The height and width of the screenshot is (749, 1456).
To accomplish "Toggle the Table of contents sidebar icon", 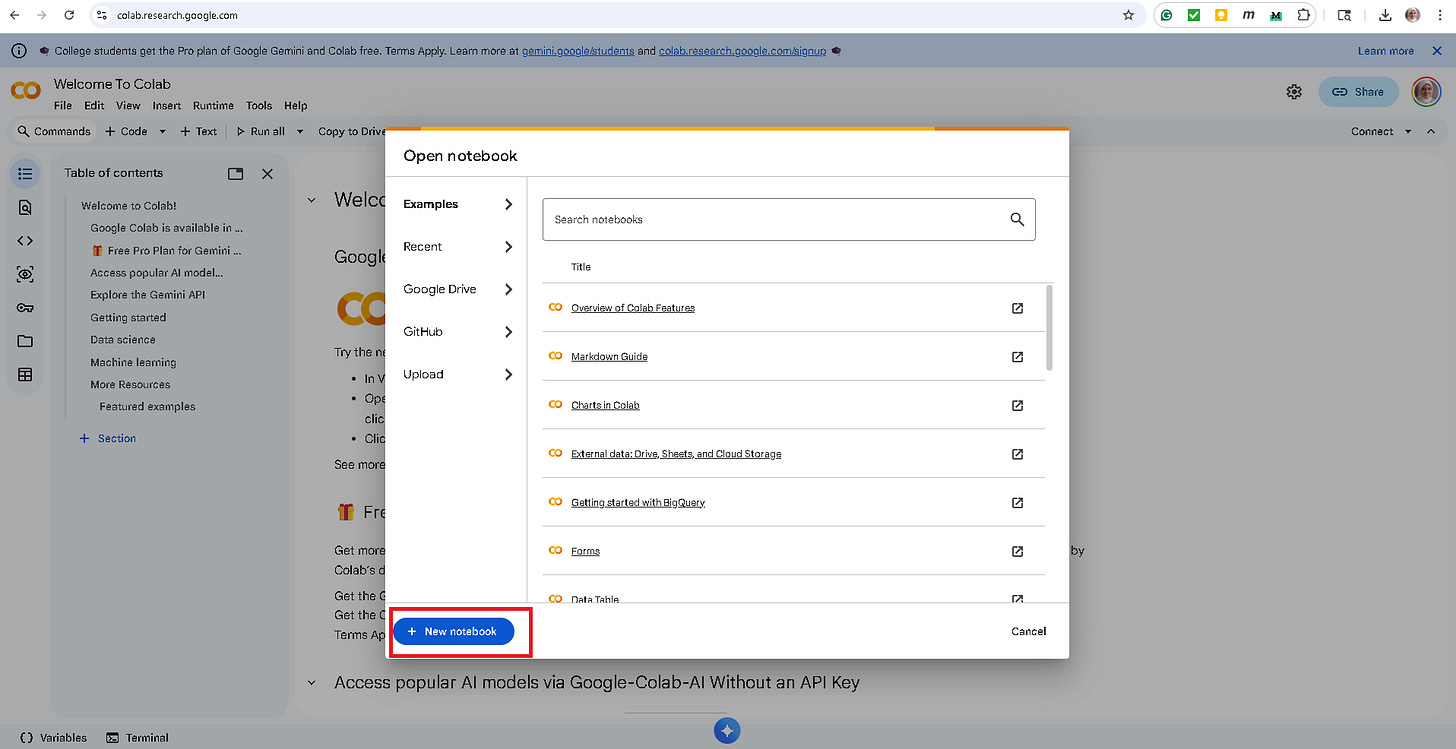I will click(25, 174).
